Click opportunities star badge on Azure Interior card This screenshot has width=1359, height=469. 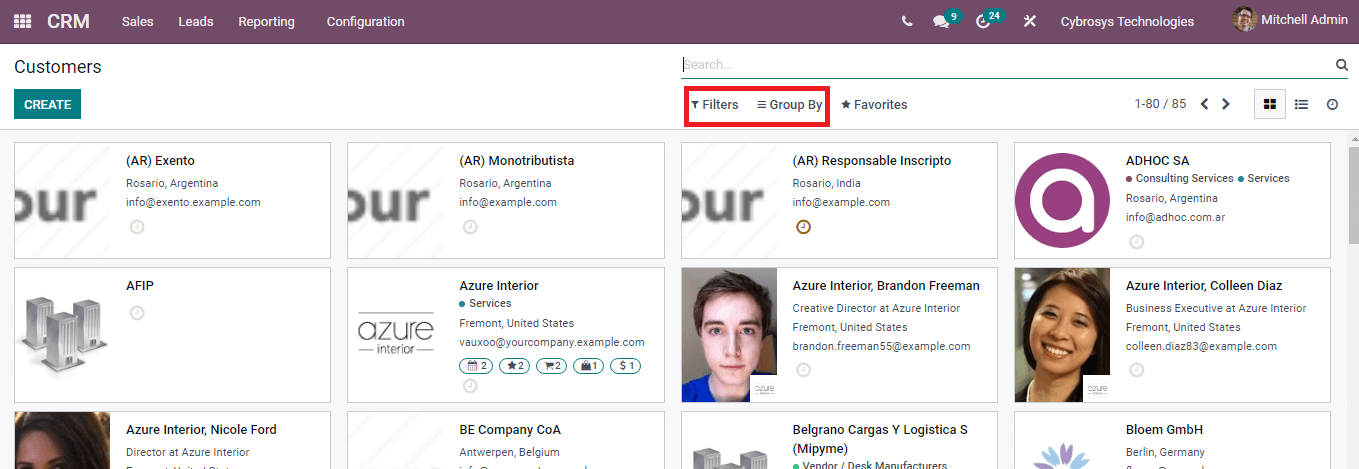tap(514, 366)
